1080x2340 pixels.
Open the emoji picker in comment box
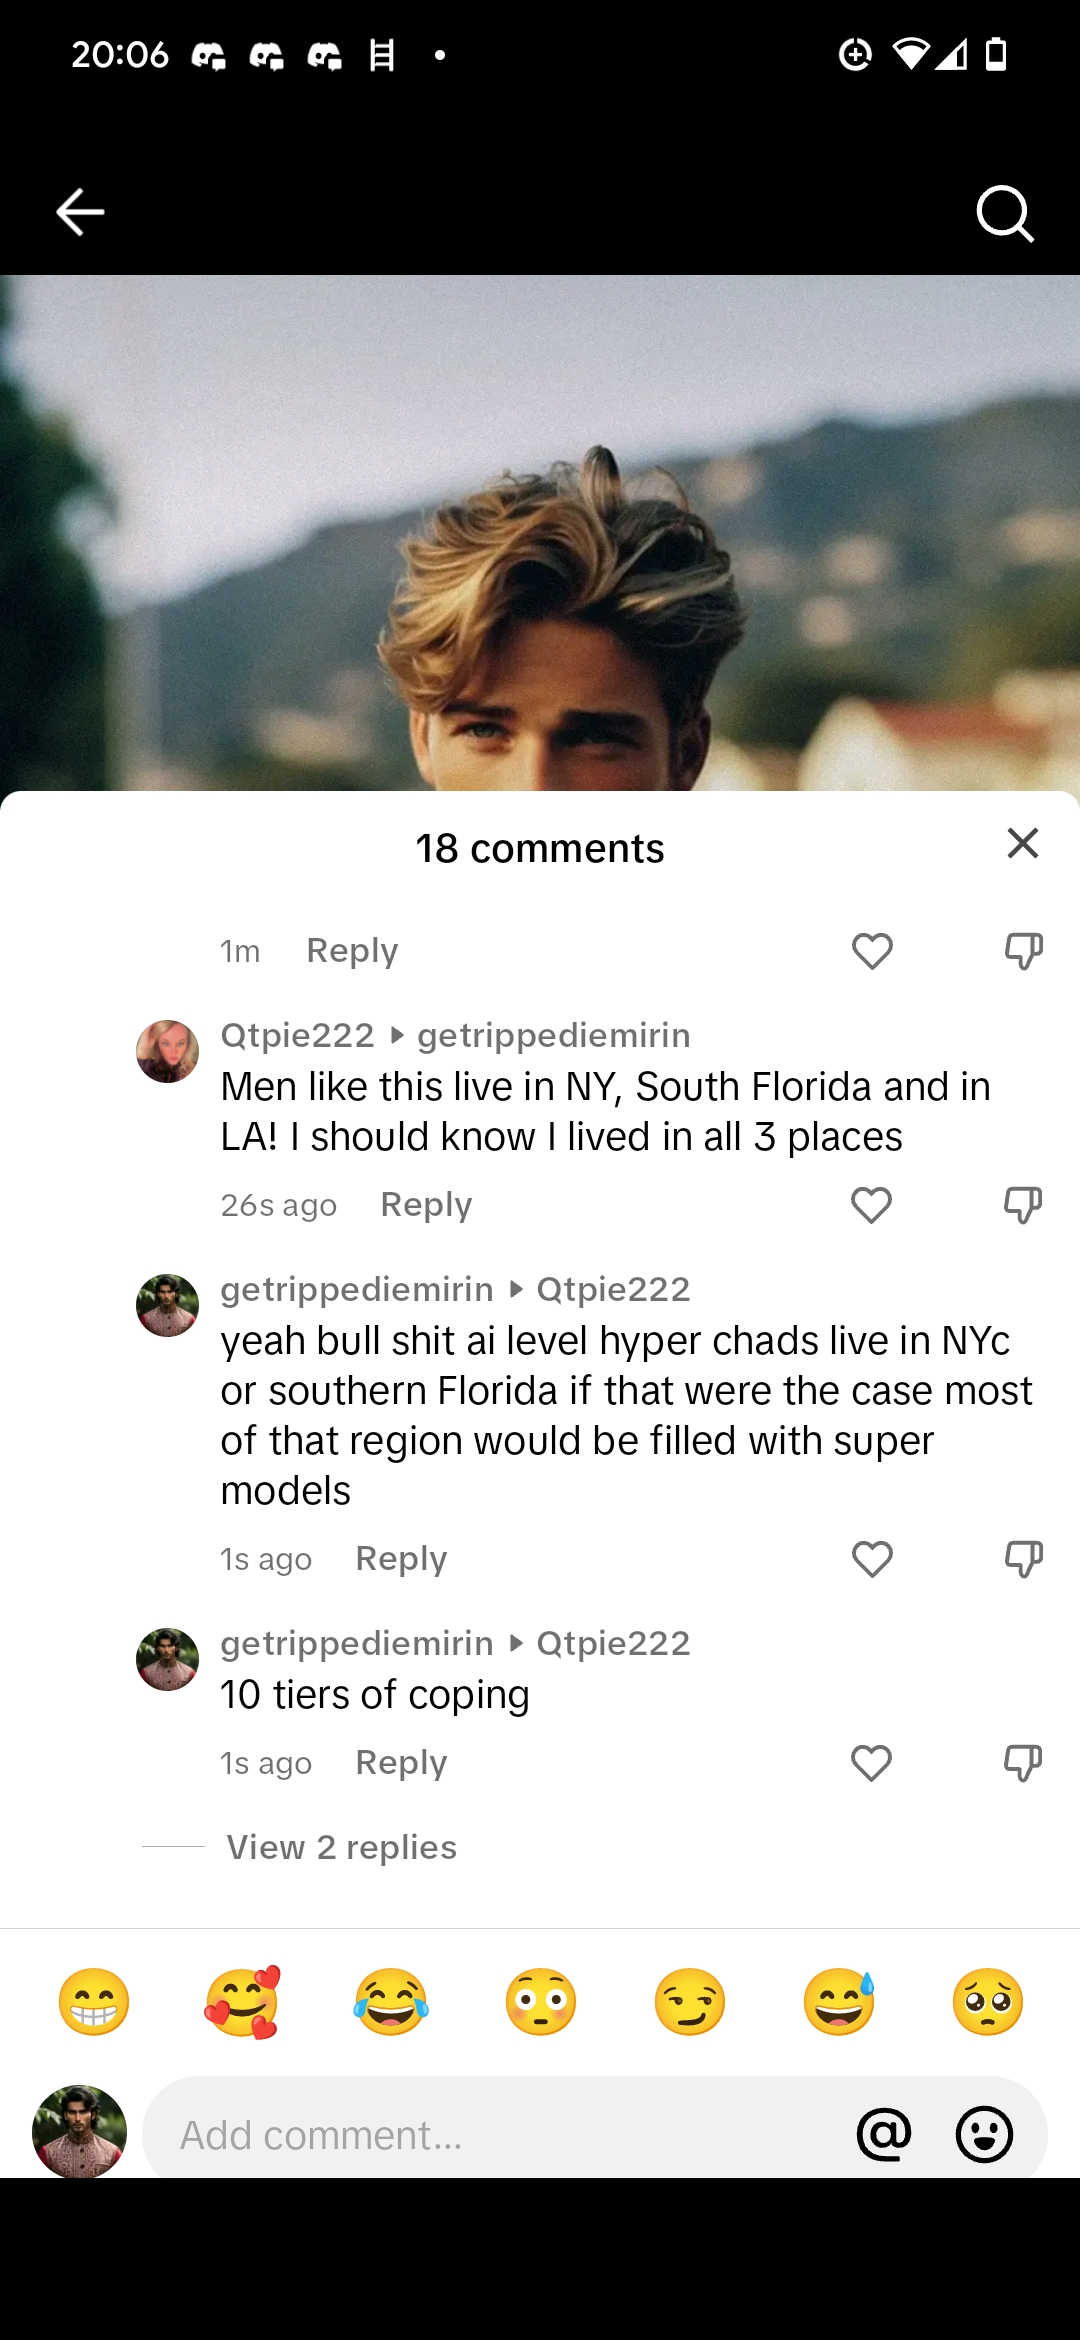pyautogui.click(x=984, y=2135)
